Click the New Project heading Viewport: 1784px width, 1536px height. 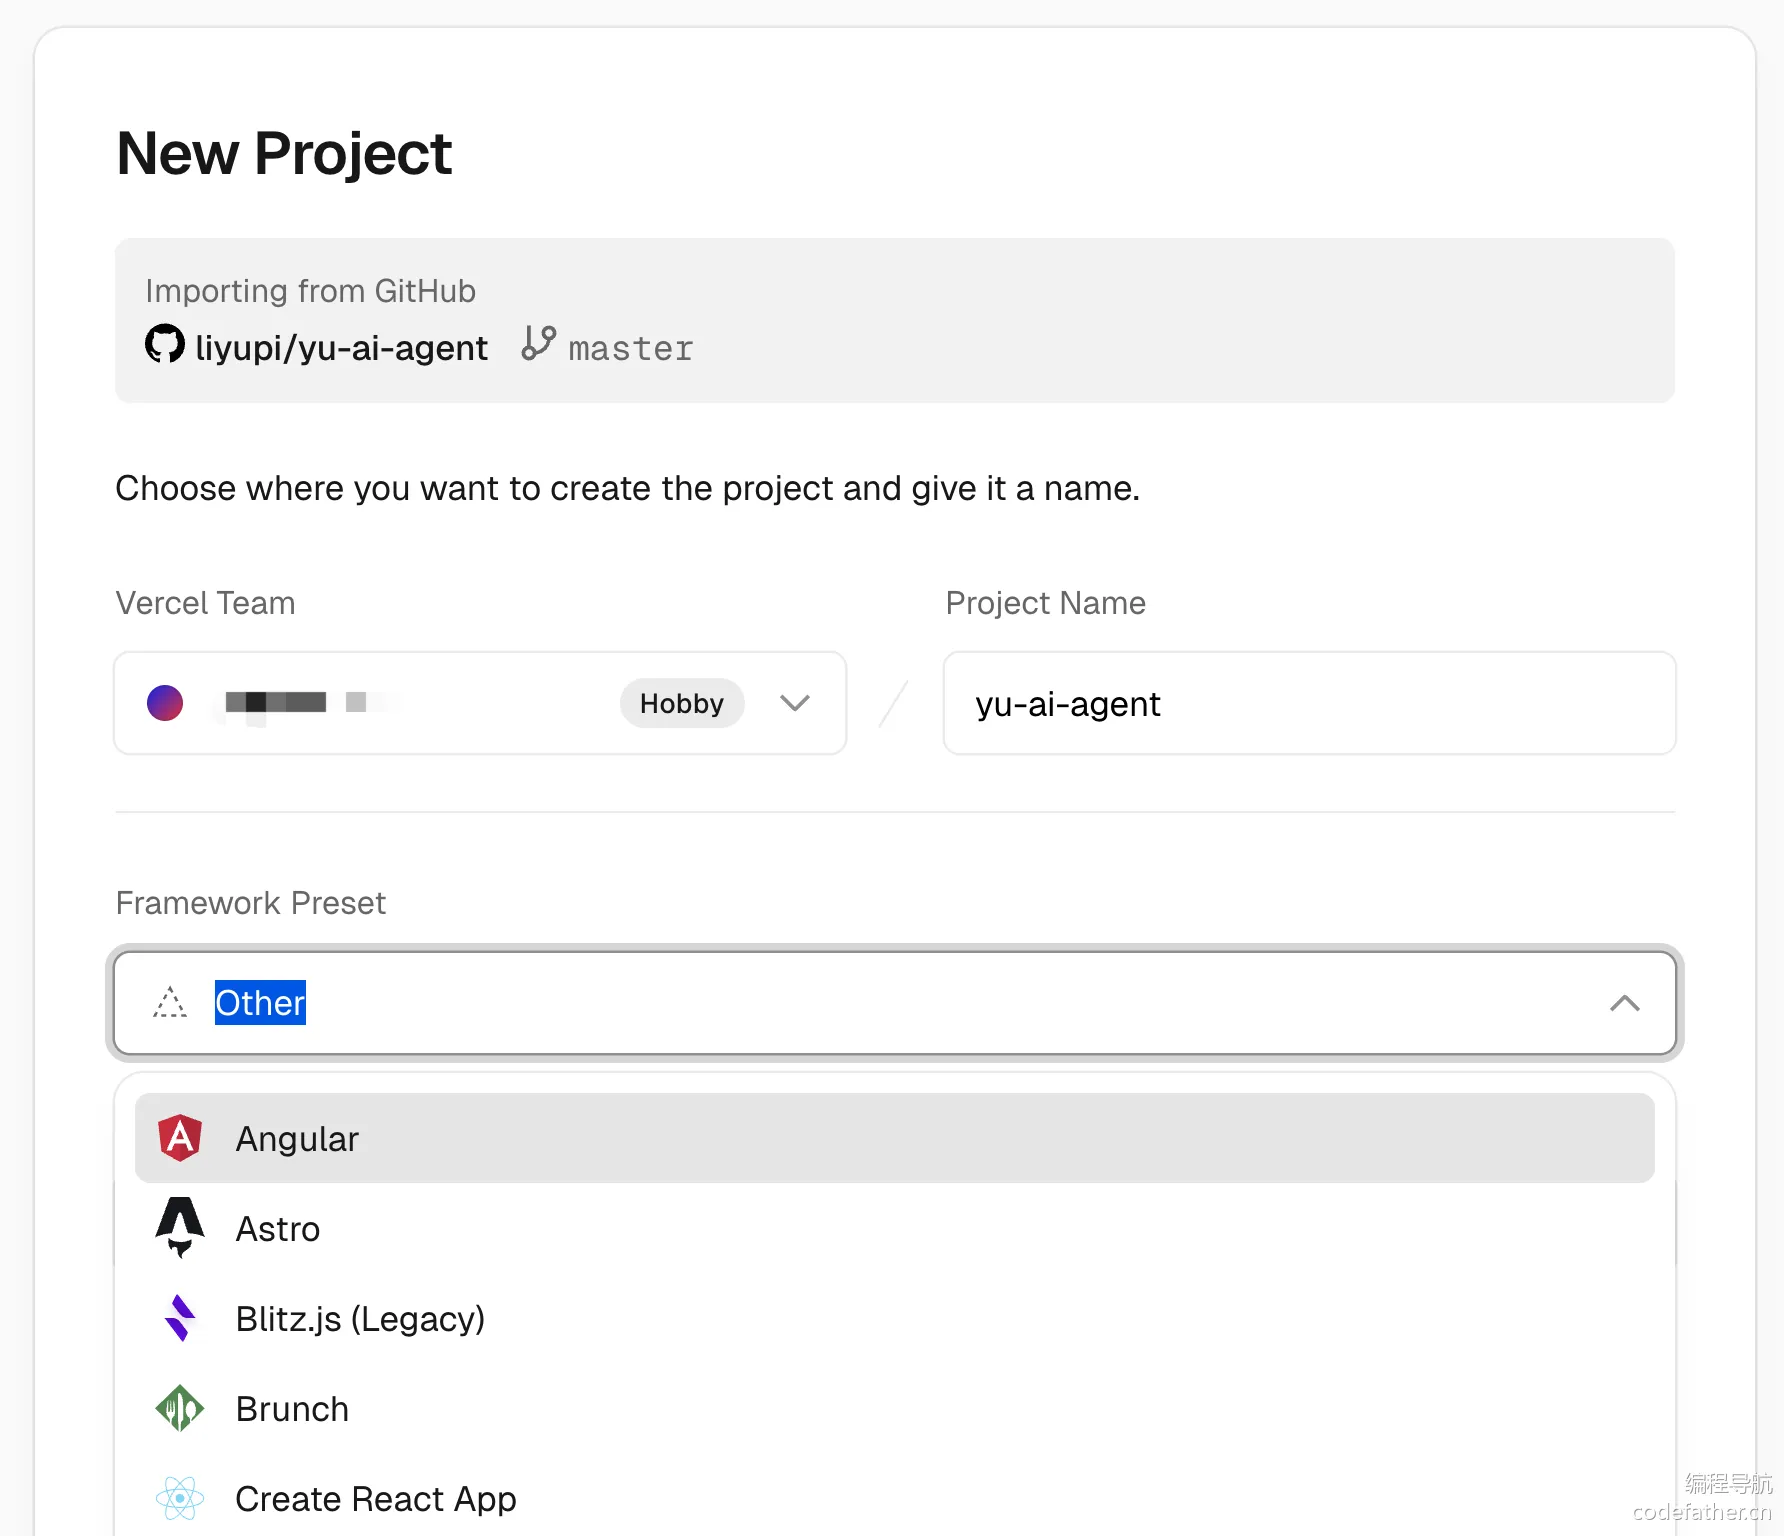coord(284,153)
